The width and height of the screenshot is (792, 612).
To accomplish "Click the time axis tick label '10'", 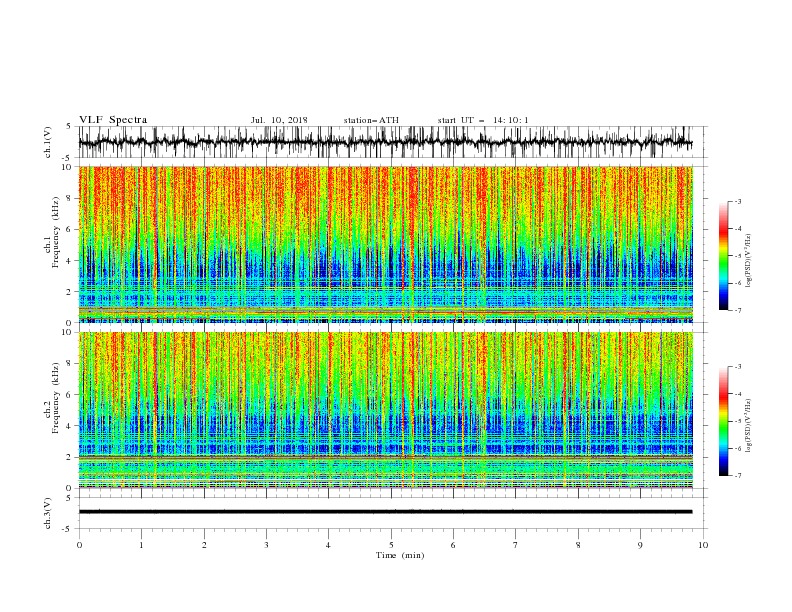I will coord(703,545).
